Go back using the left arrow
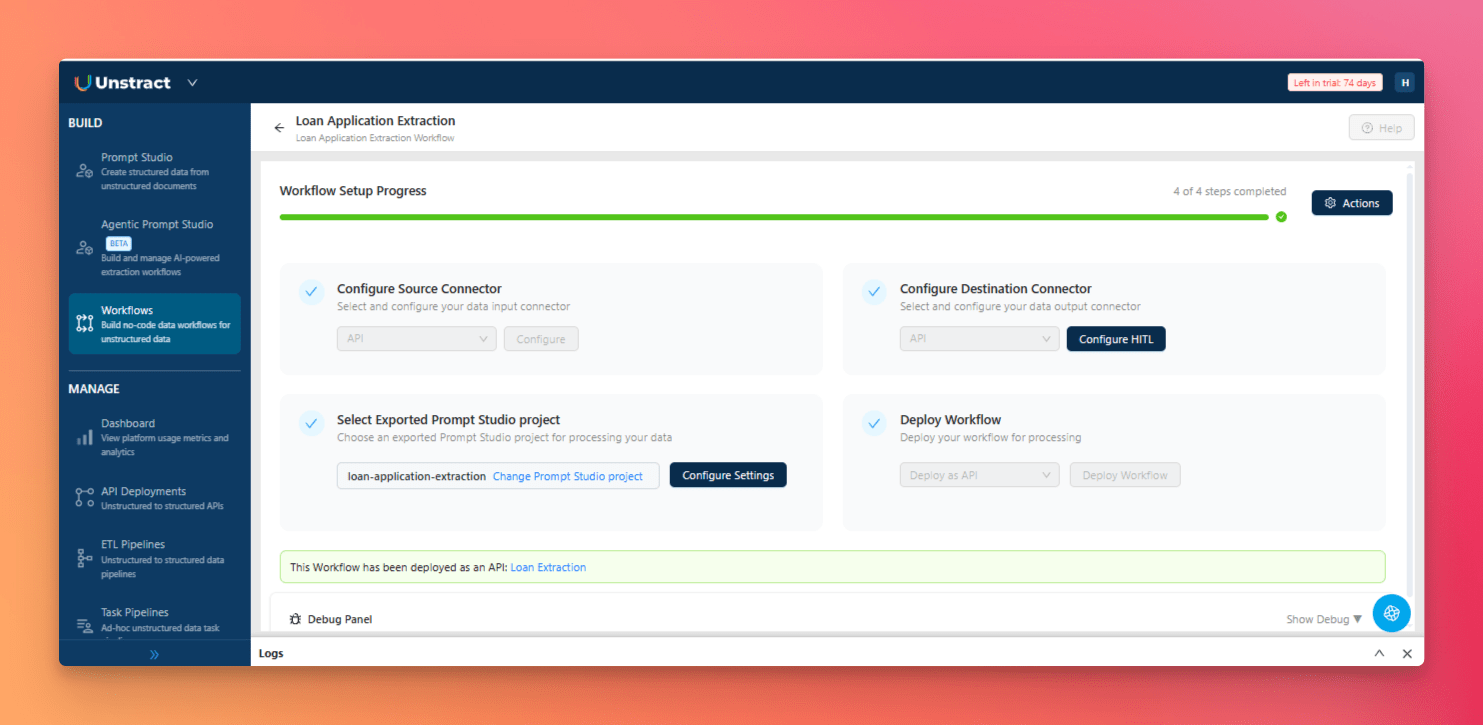Image resolution: width=1483 pixels, height=725 pixels. coord(279,128)
